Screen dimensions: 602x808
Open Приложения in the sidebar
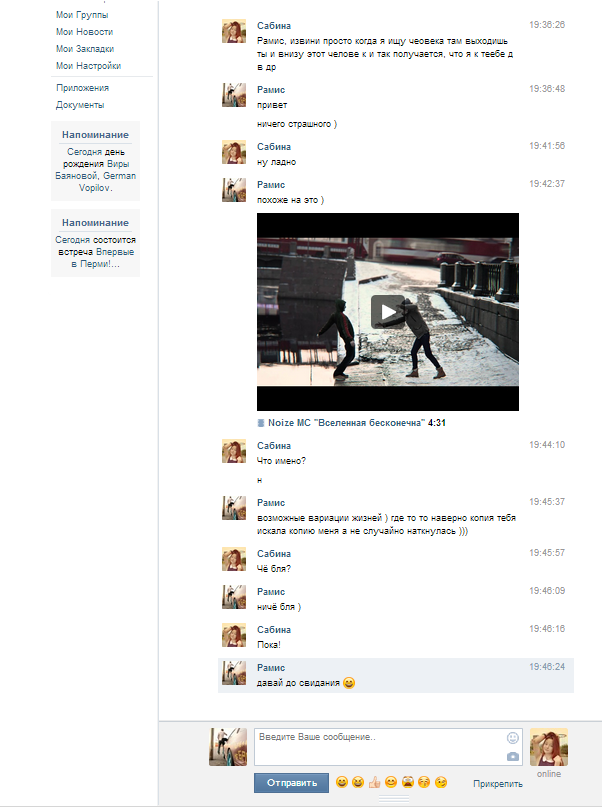pos(82,88)
